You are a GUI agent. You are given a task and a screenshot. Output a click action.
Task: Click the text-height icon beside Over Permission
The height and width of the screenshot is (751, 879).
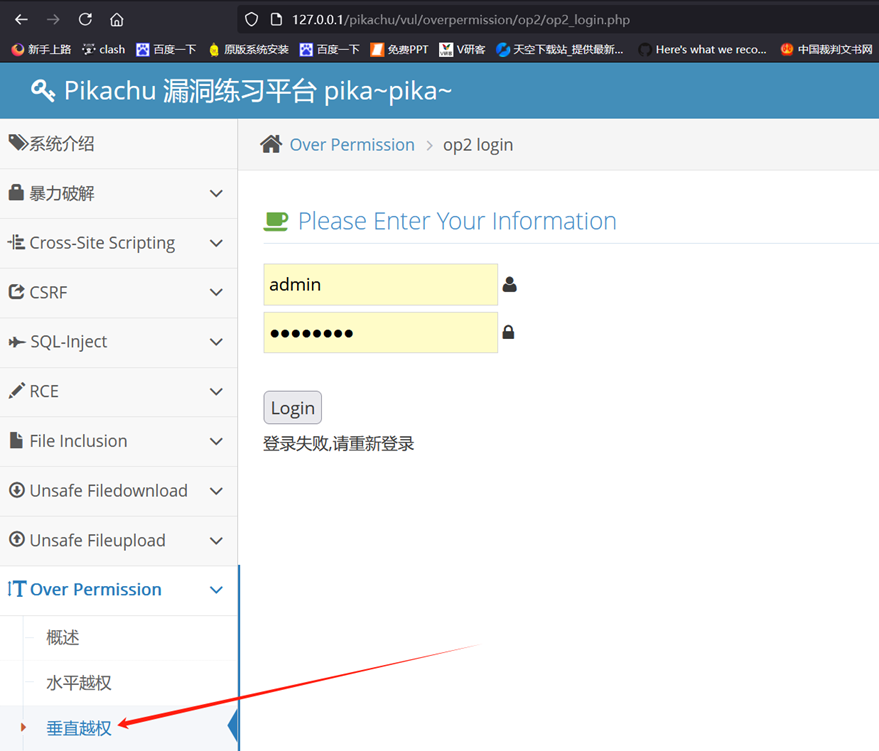tap(17, 588)
